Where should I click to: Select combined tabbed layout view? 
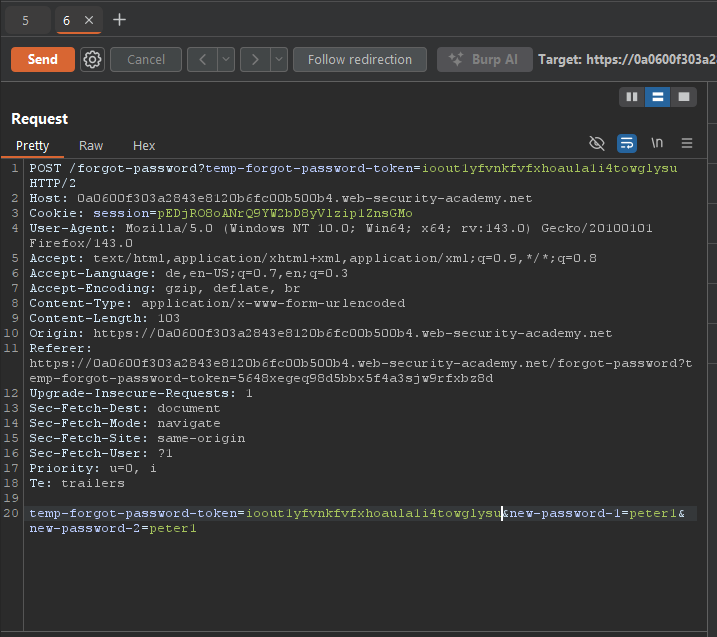[684, 96]
